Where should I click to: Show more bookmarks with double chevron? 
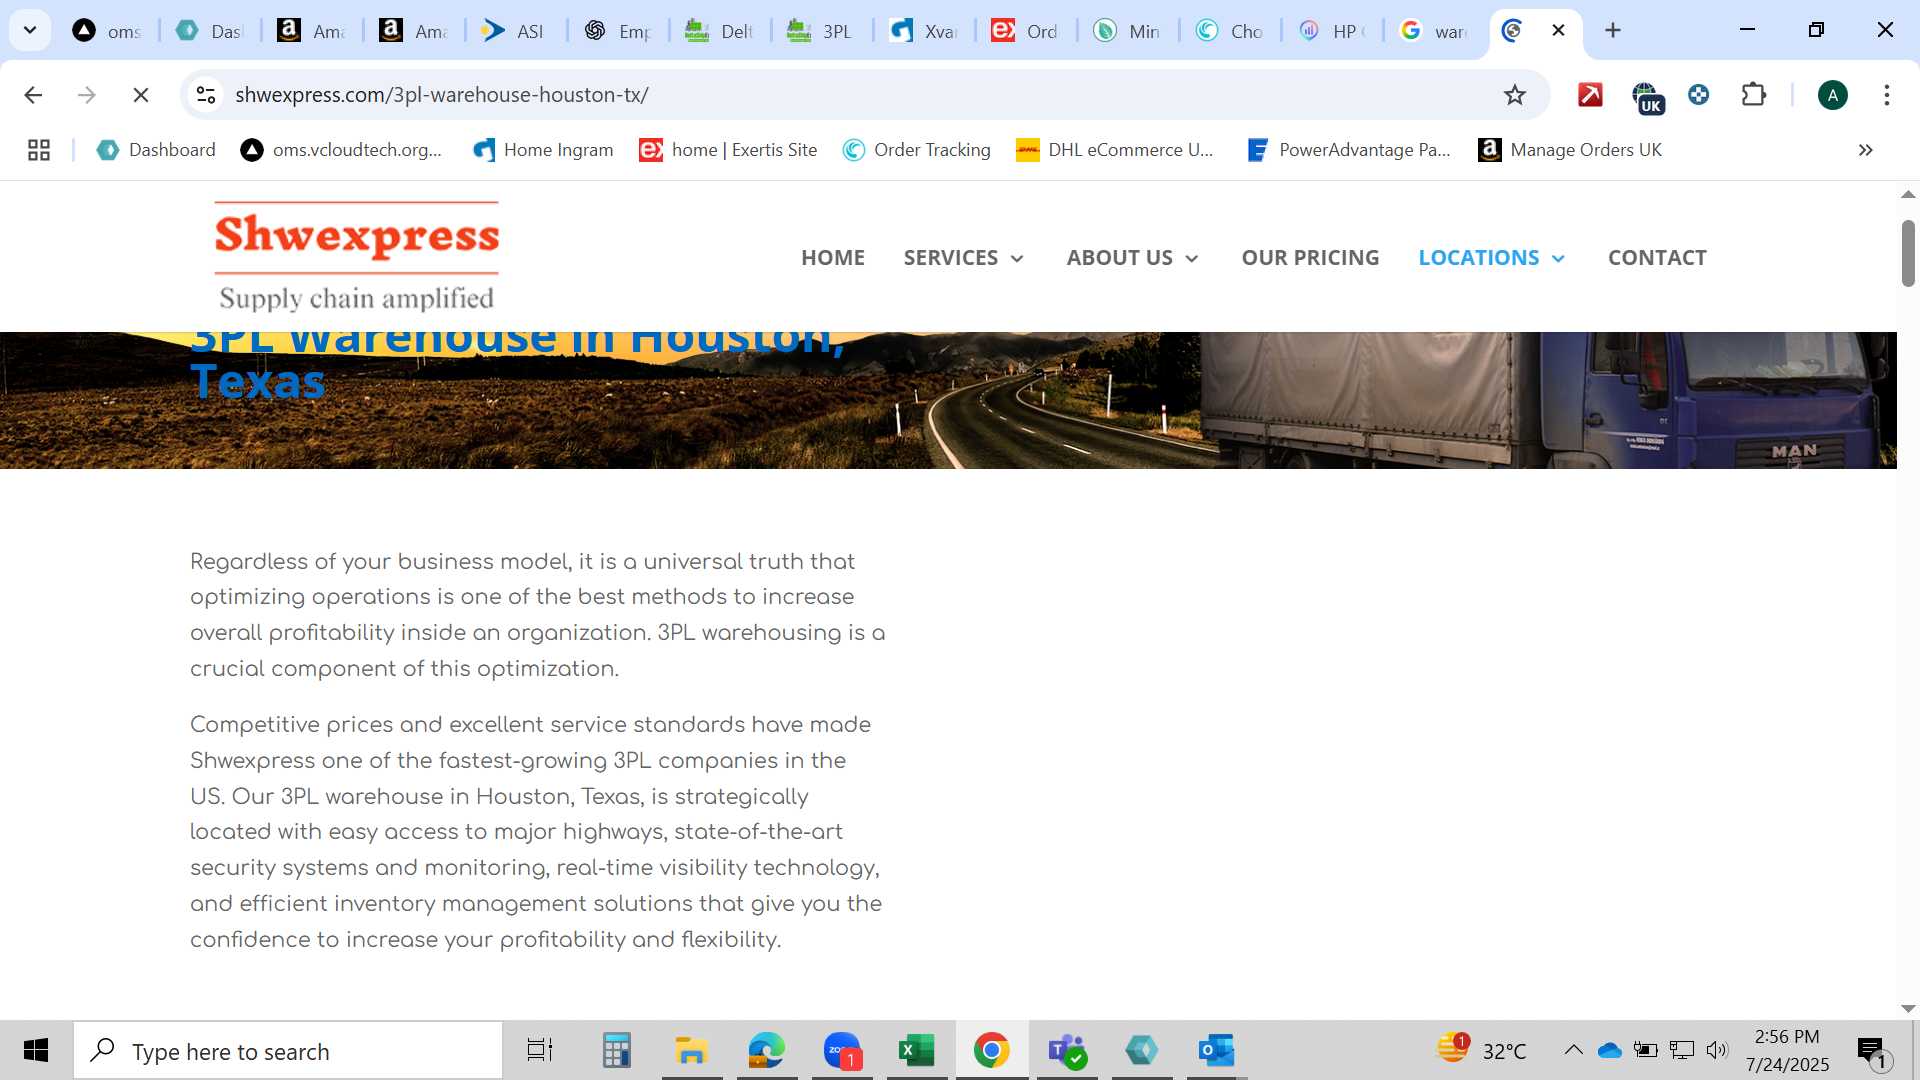tap(1865, 150)
